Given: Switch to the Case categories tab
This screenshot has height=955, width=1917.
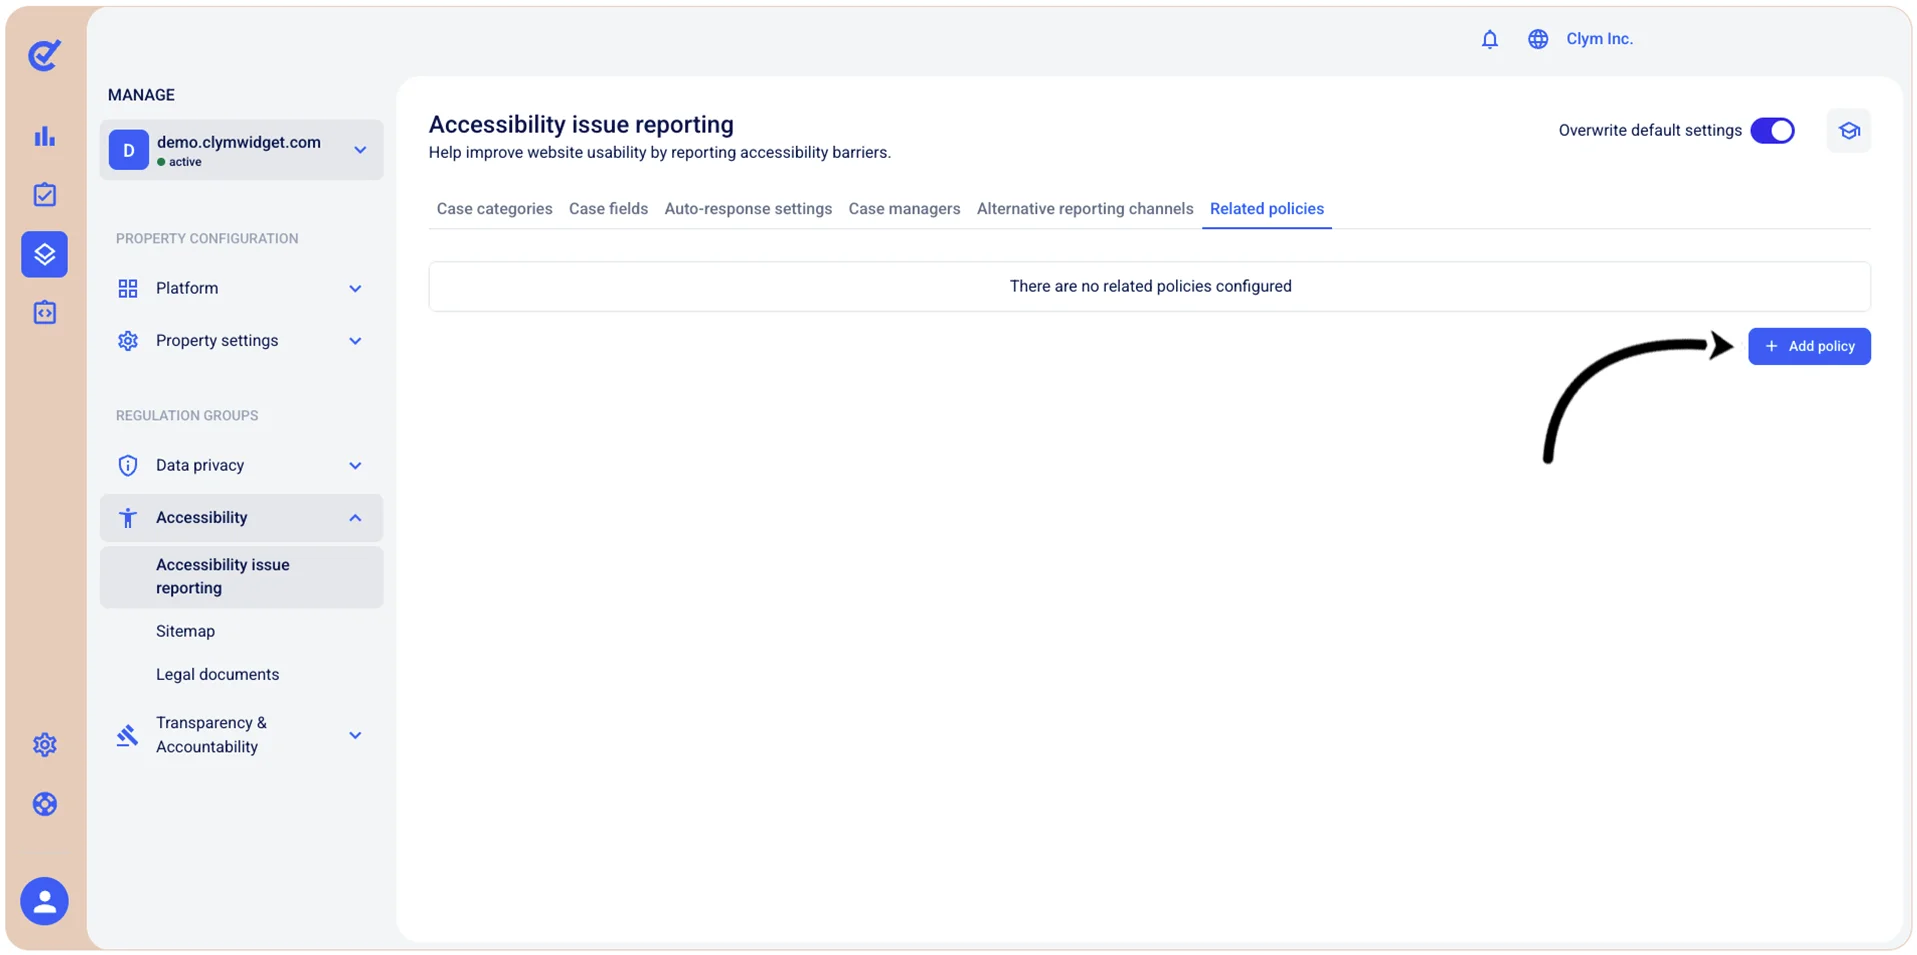Looking at the screenshot, I should (x=494, y=209).
